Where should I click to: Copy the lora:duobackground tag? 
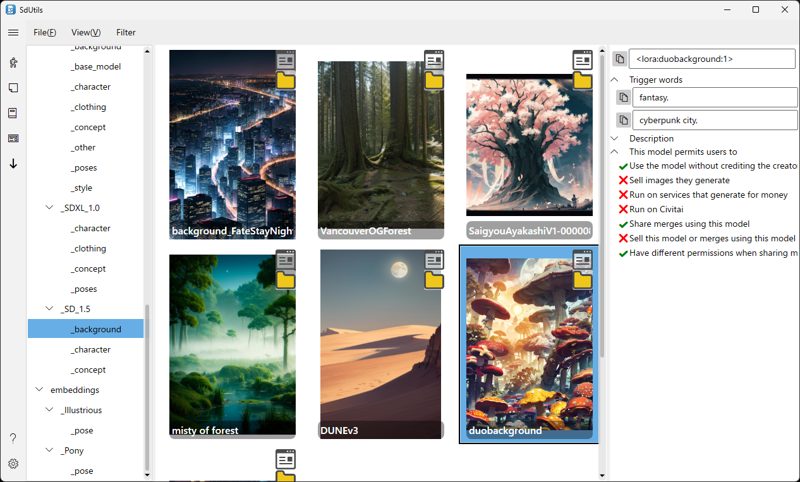[619, 59]
